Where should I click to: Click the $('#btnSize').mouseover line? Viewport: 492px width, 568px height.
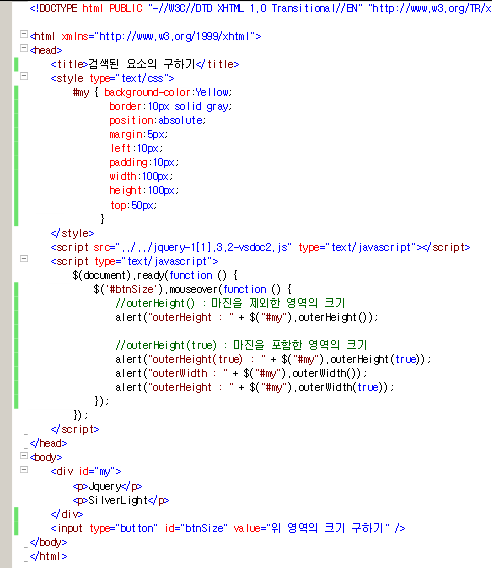click(x=192, y=289)
